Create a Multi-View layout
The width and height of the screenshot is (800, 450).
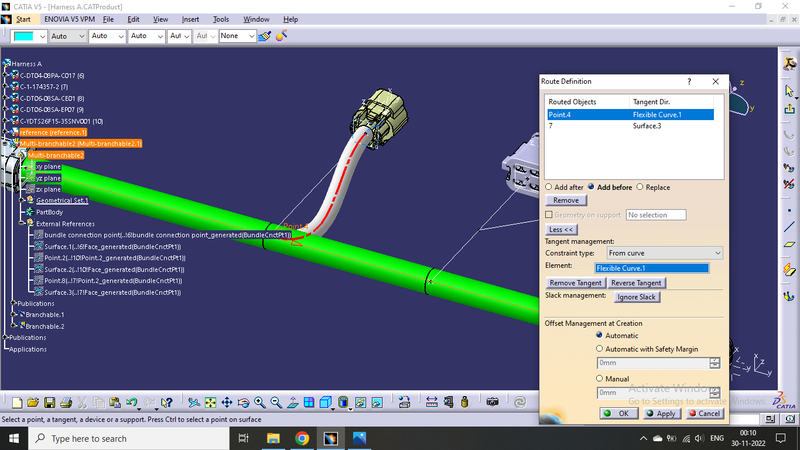309,403
